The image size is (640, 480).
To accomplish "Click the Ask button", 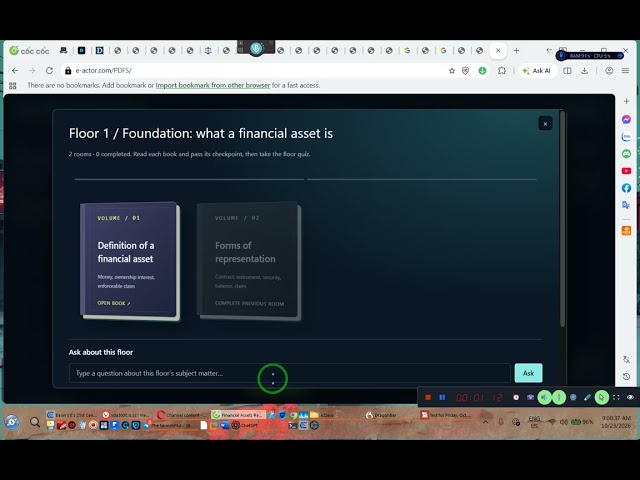I will [528, 373].
